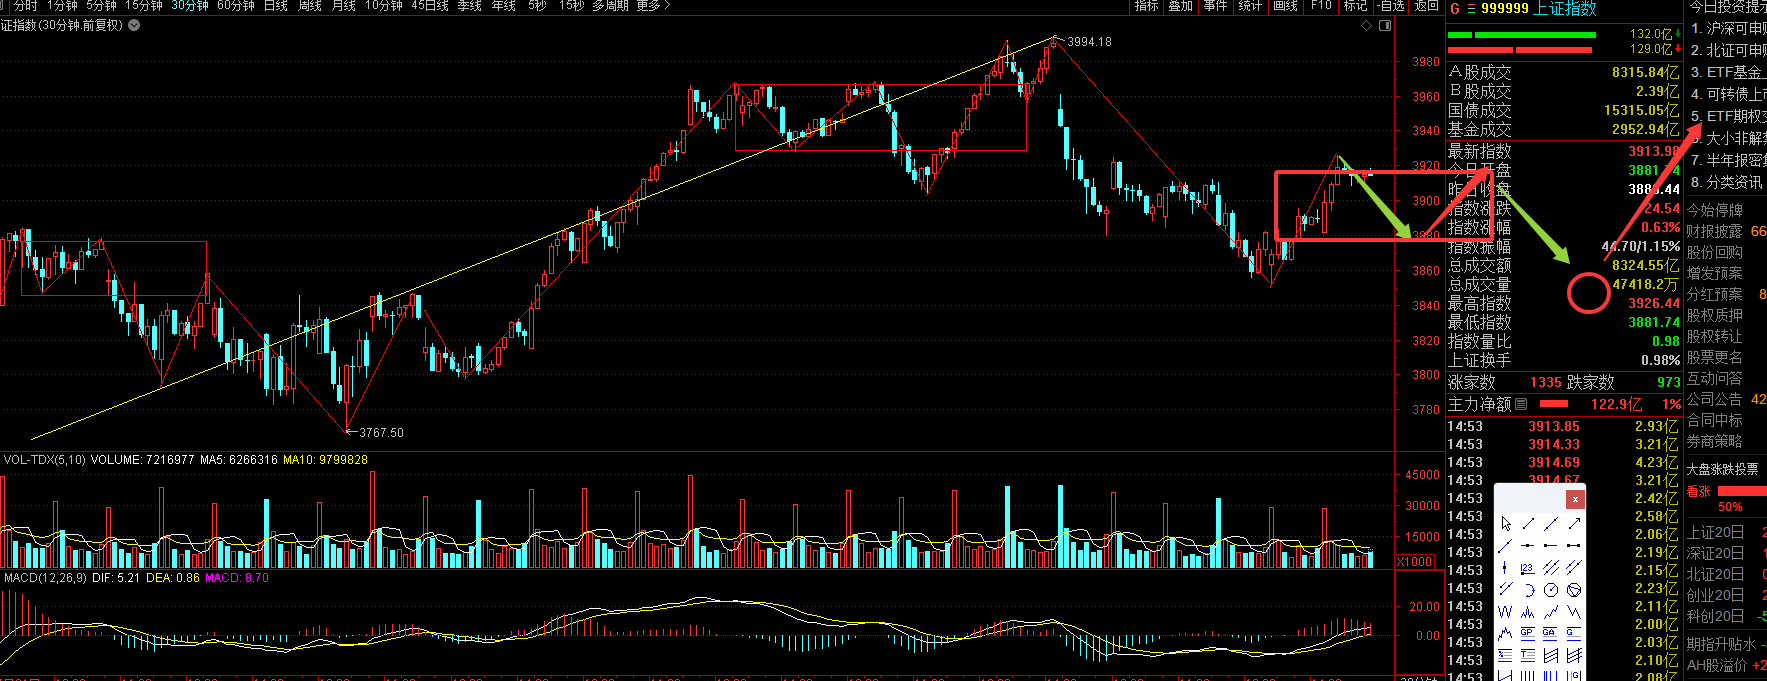The height and width of the screenshot is (681, 1767).
Task: Toggle the side panel layout icon
Action: (1385, 25)
